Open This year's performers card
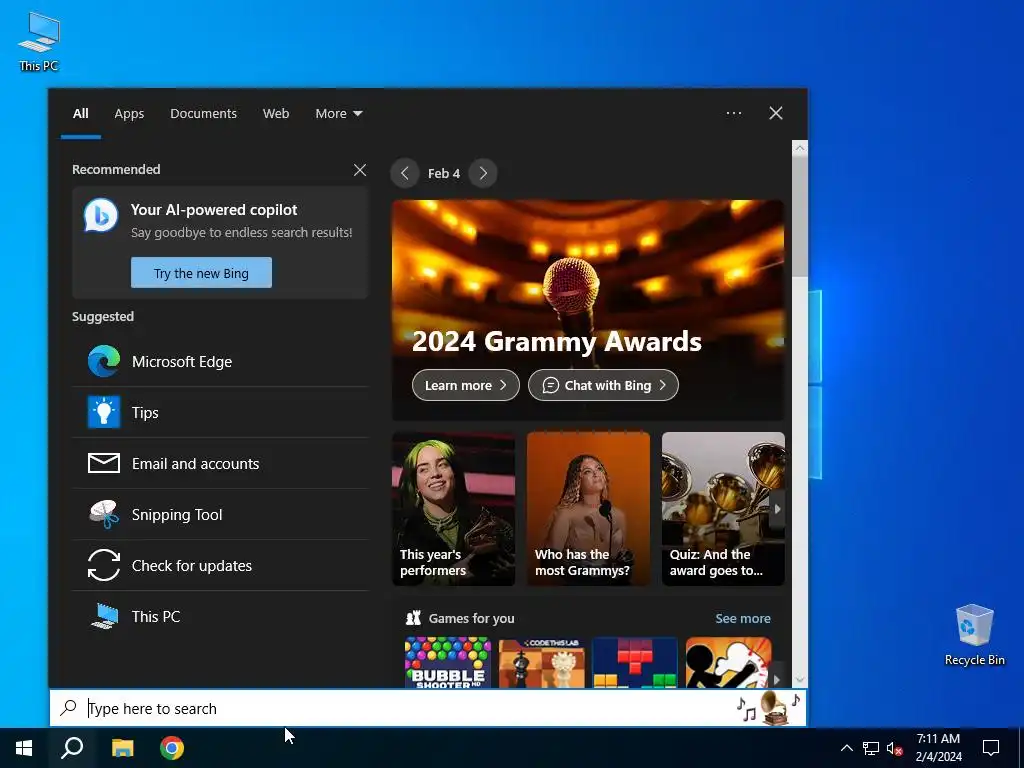 453,509
